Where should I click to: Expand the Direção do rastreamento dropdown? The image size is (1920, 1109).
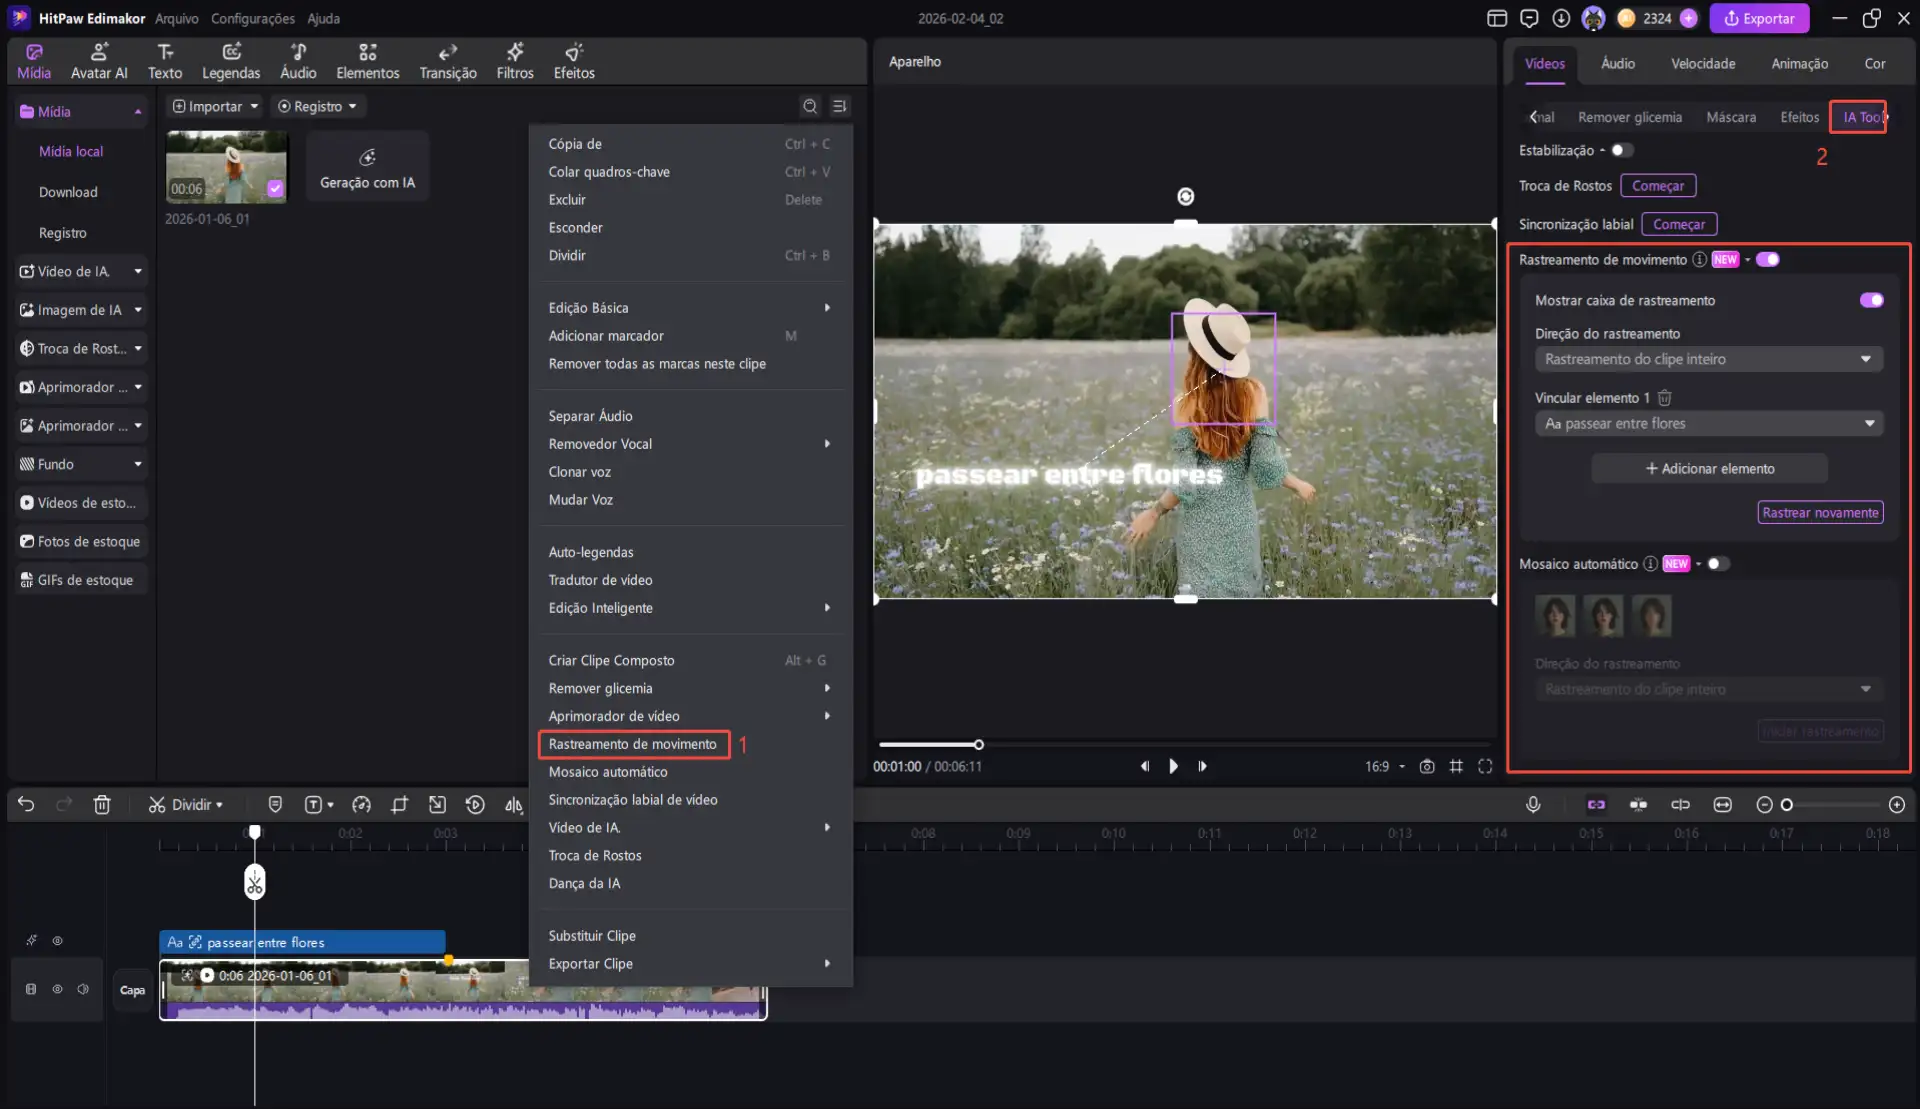[x=1708, y=358]
